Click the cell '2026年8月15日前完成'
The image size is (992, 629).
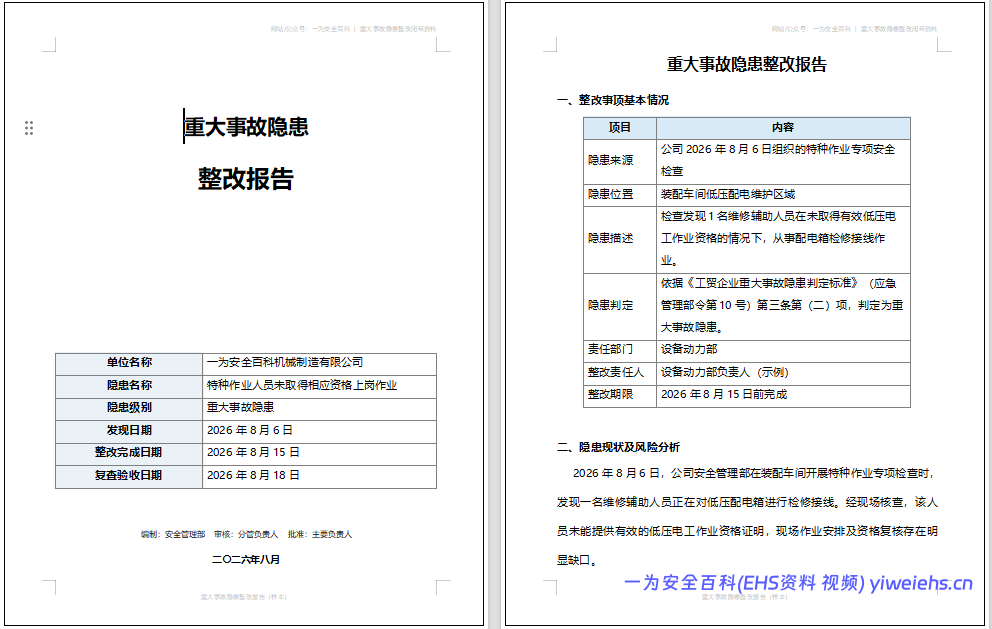click(x=783, y=395)
